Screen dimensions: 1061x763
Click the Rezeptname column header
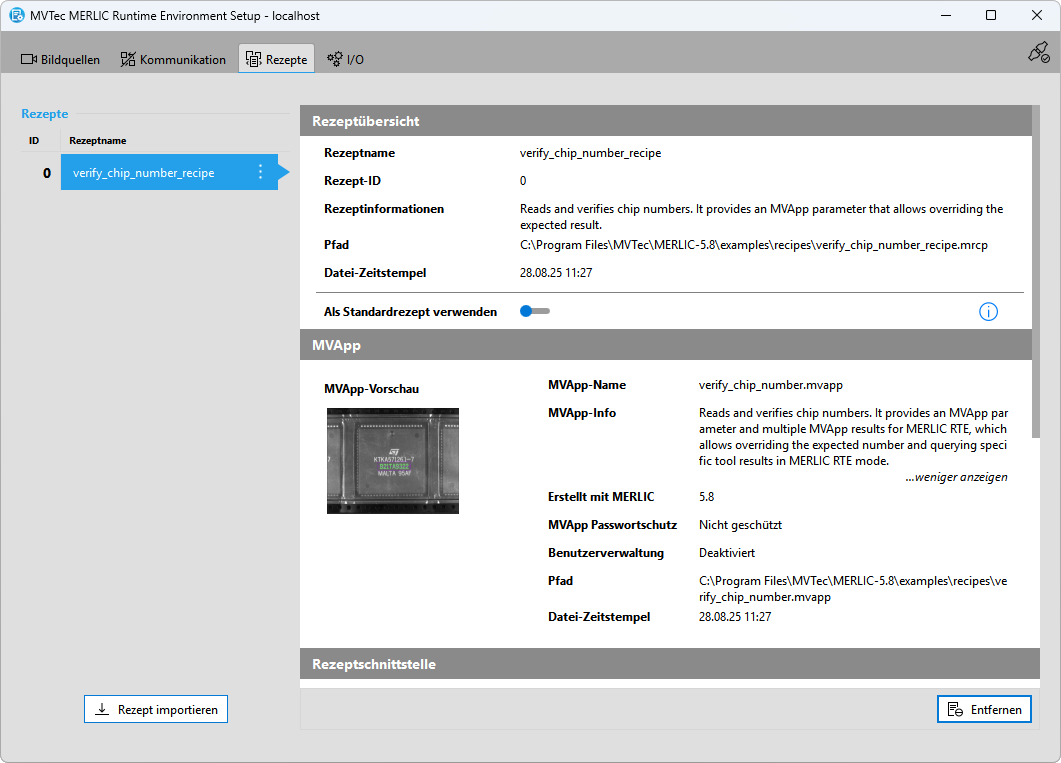pos(98,141)
